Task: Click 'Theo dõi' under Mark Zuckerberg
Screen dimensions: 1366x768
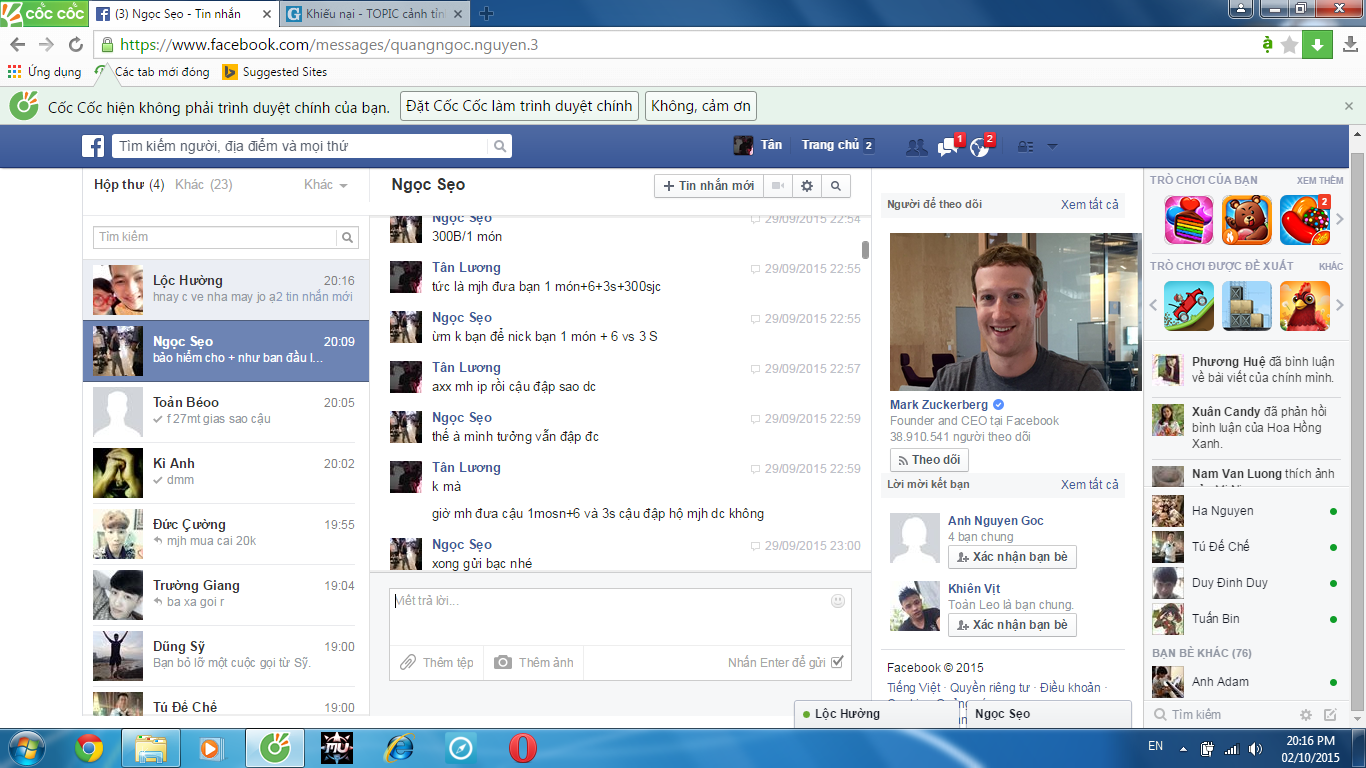Action: (x=929, y=460)
